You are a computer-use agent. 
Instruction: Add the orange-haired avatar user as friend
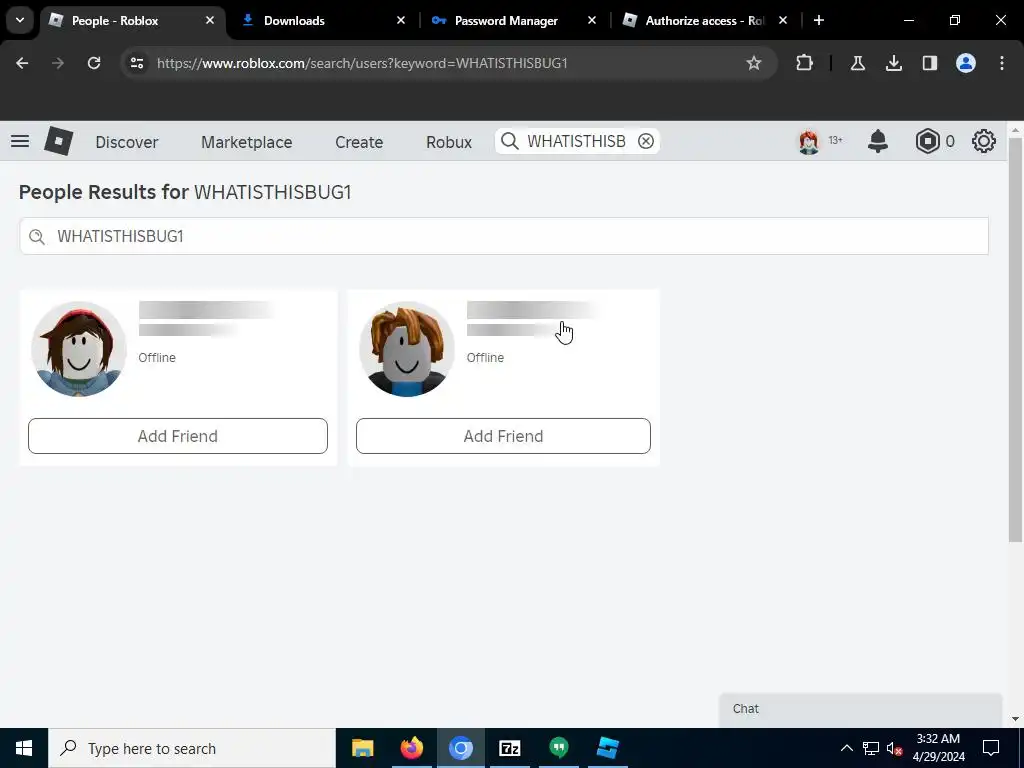pos(503,436)
